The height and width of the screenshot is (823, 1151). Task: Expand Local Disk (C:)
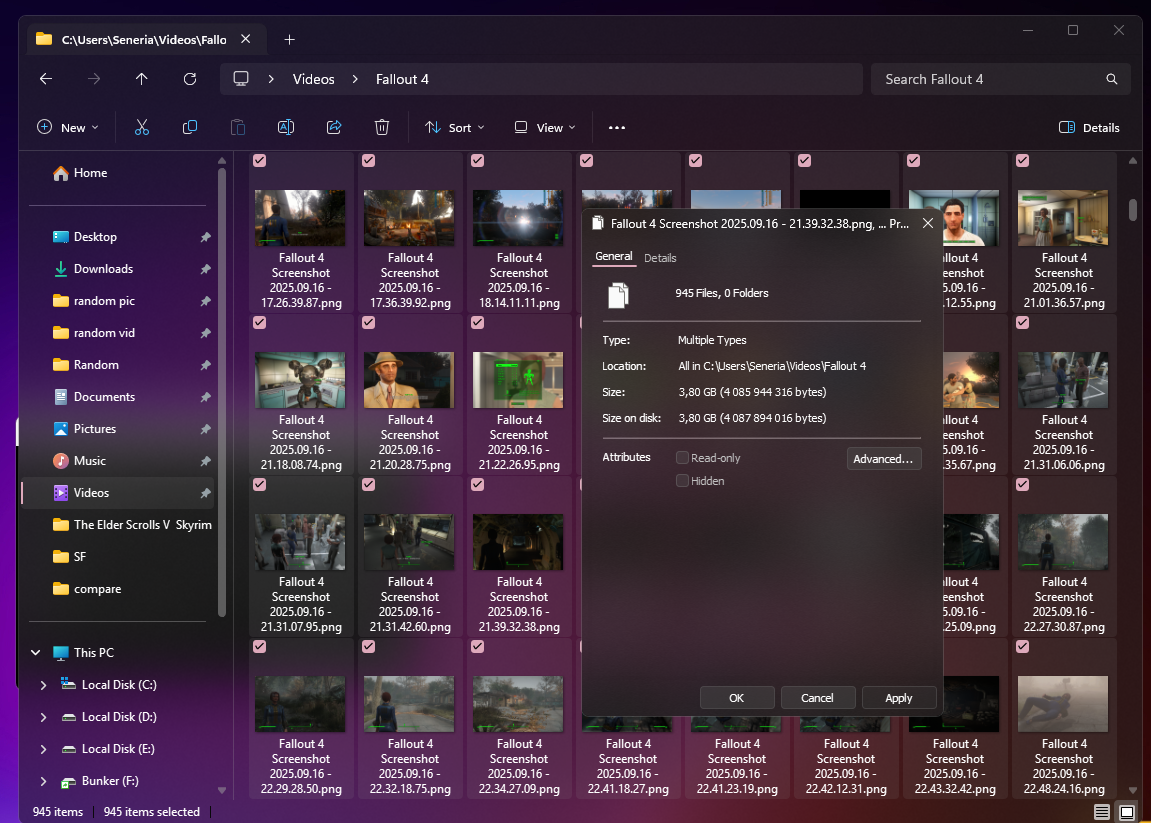coord(43,685)
